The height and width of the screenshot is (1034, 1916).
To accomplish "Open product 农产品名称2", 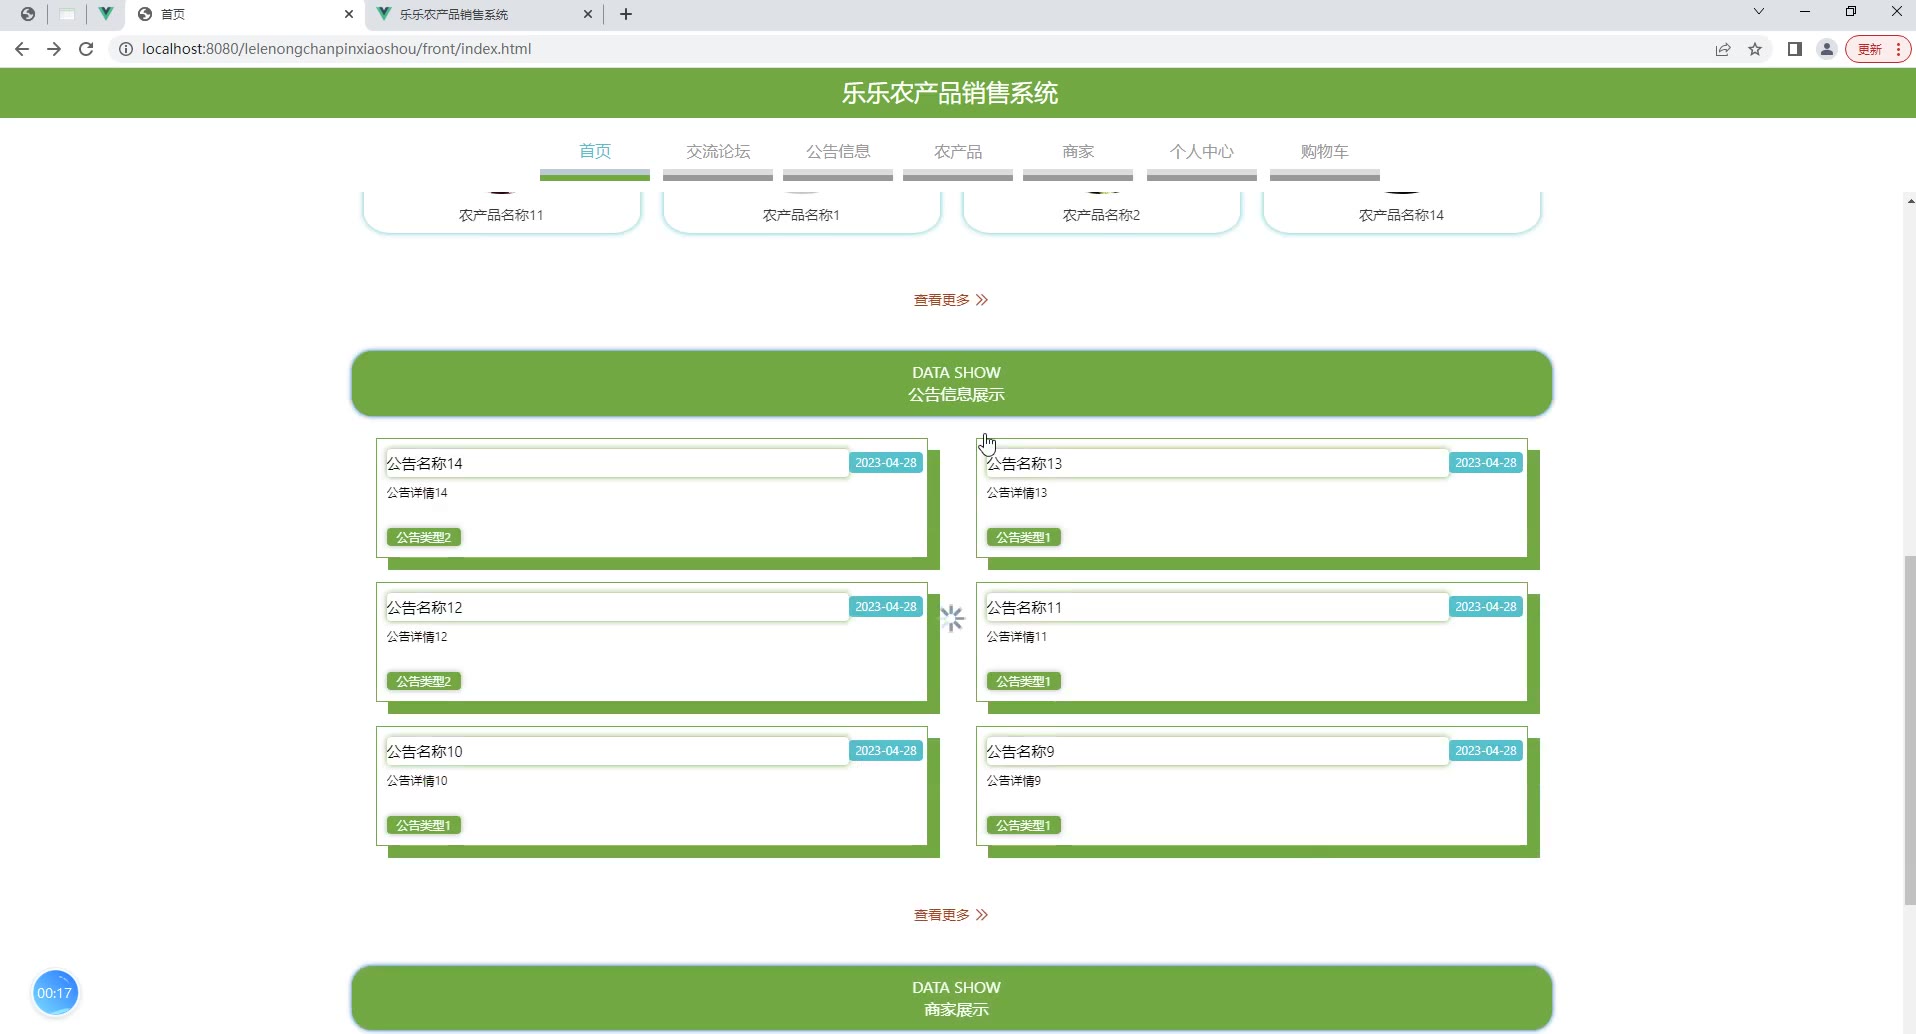I will pyautogui.click(x=1101, y=213).
